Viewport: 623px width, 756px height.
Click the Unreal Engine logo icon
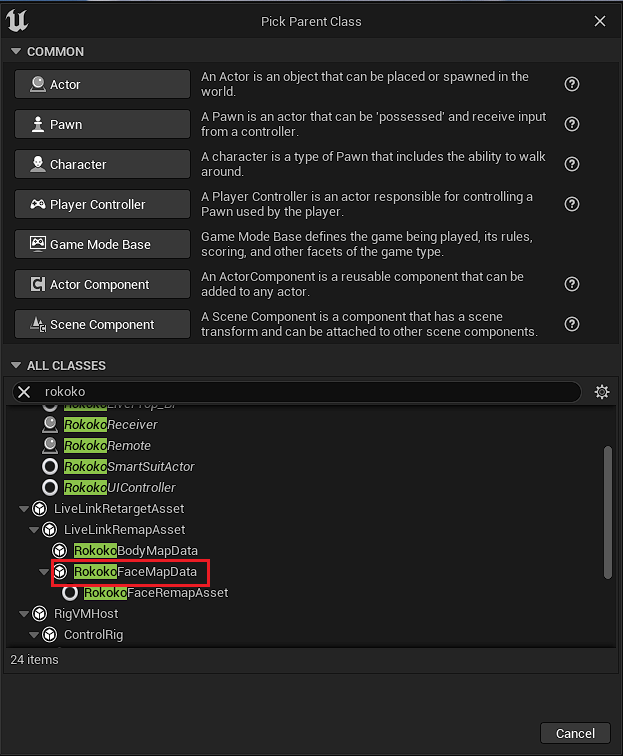17,21
